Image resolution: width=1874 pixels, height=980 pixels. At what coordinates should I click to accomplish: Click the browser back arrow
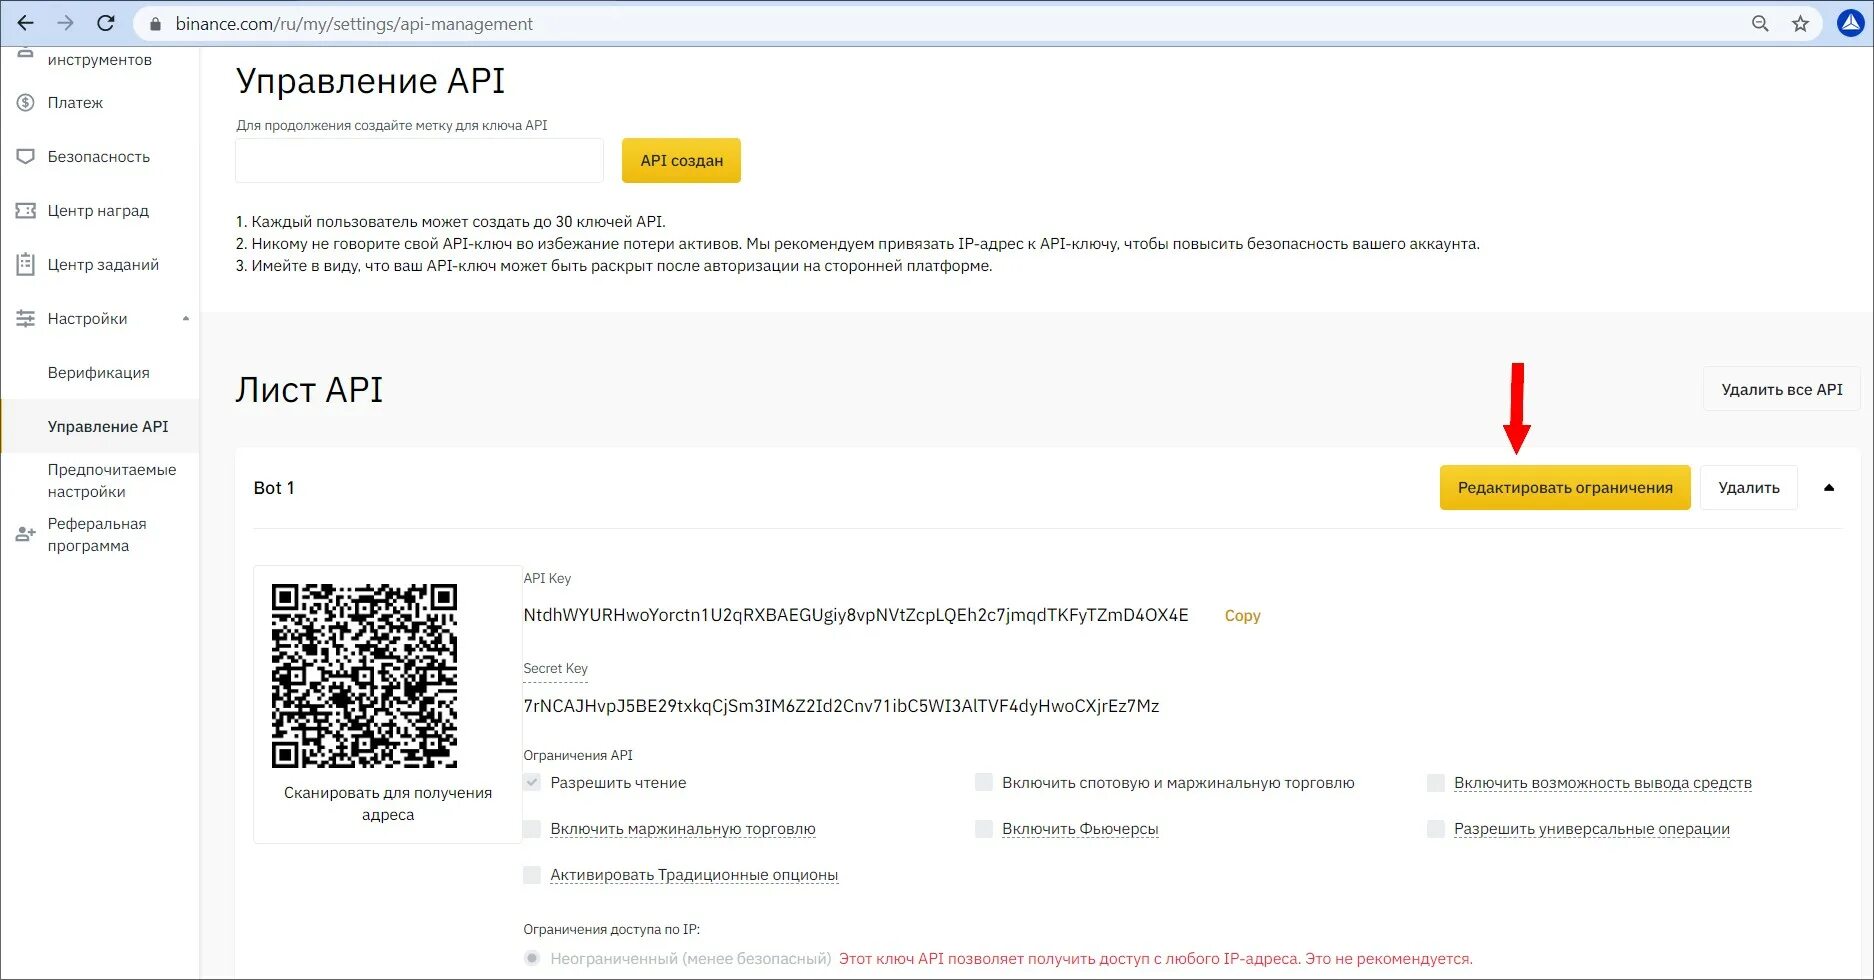tap(26, 23)
